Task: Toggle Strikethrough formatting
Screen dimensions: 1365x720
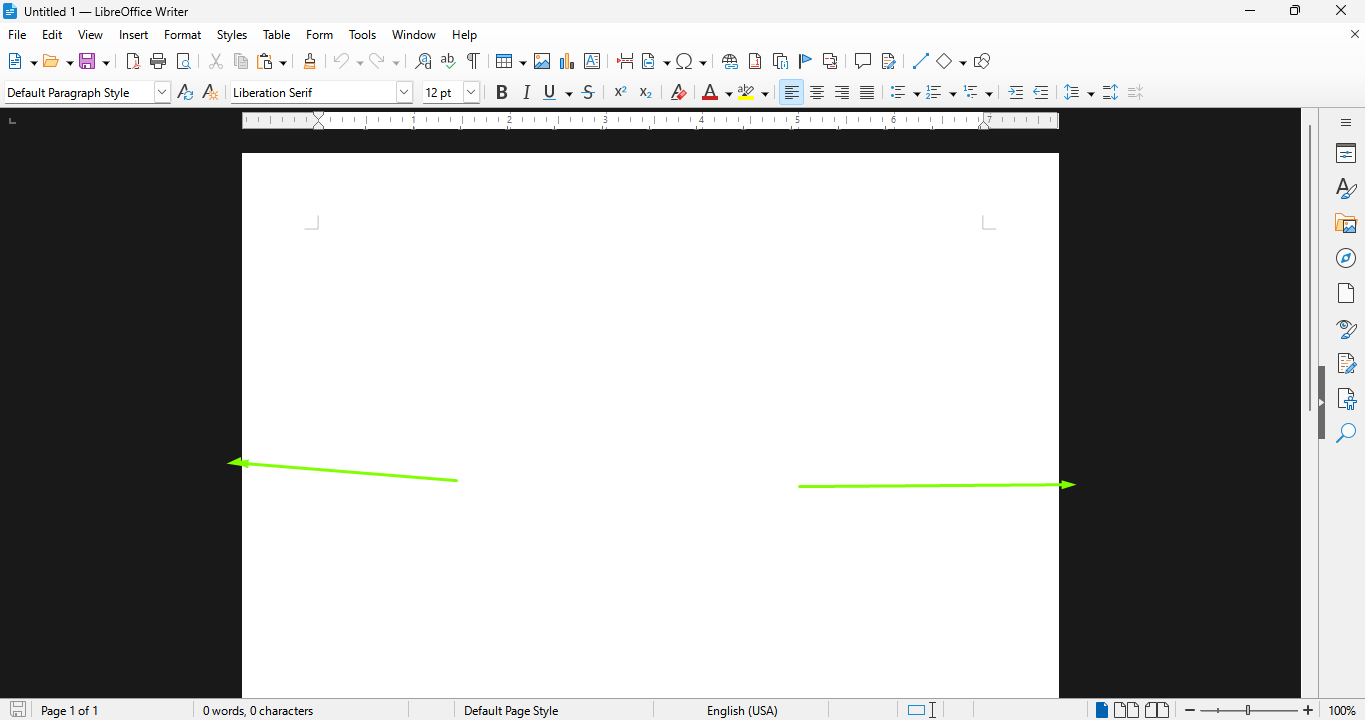Action: tap(588, 92)
